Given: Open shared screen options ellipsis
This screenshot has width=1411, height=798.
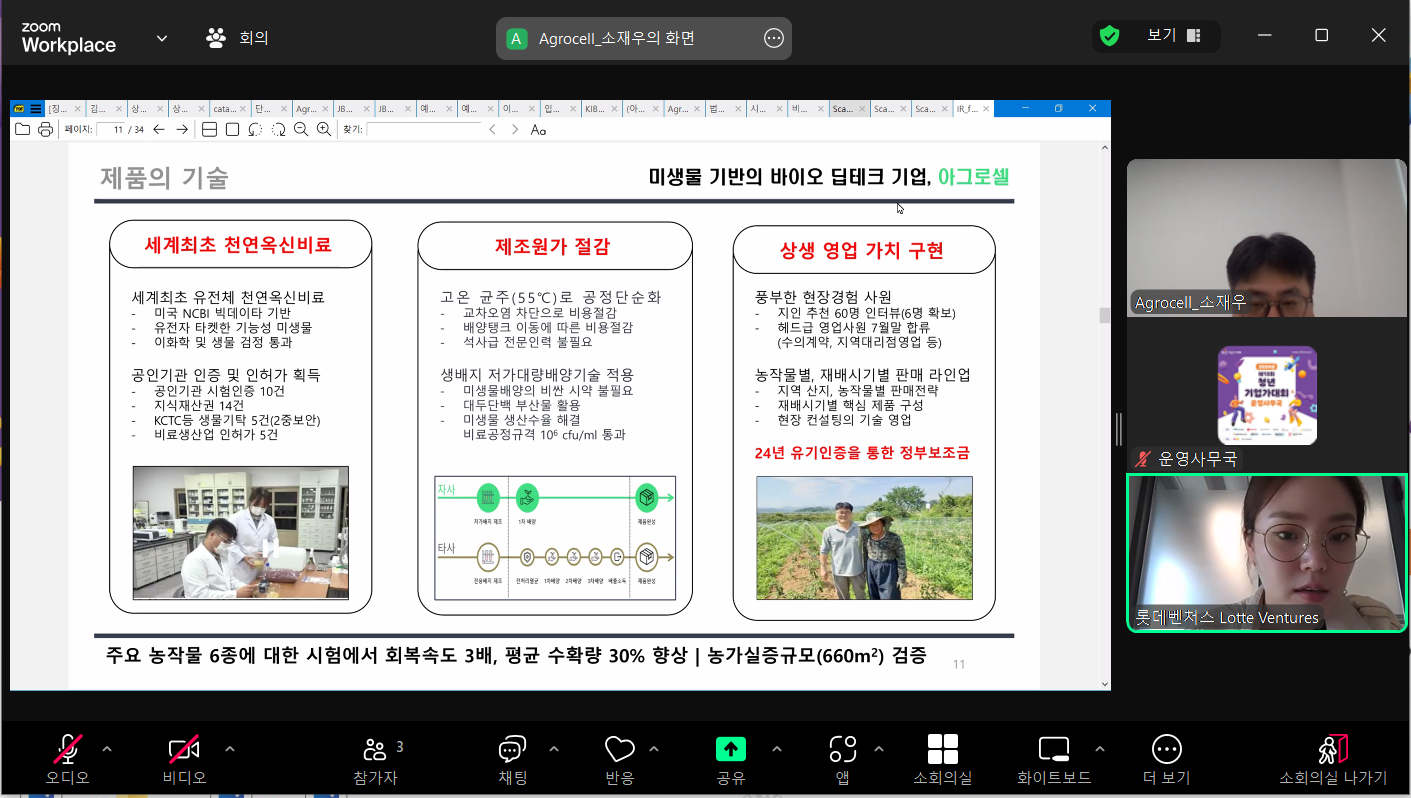Looking at the screenshot, I should 774,38.
